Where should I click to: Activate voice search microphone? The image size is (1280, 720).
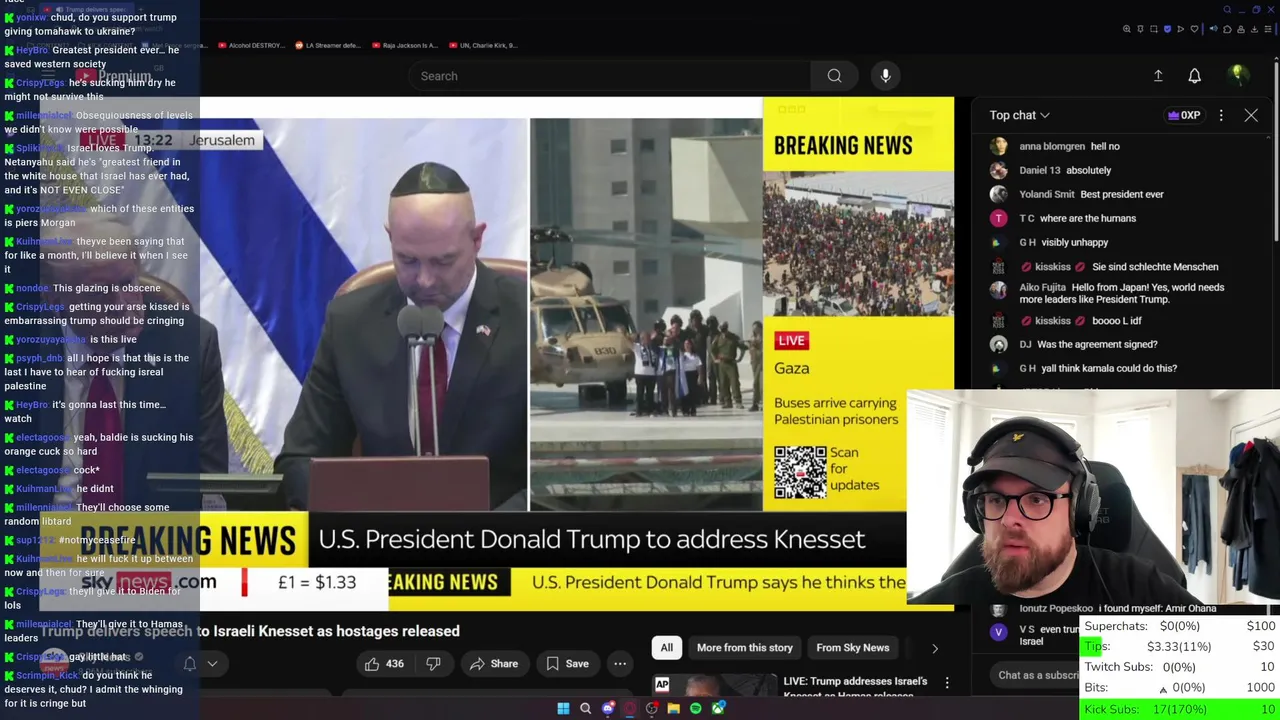pos(885,76)
